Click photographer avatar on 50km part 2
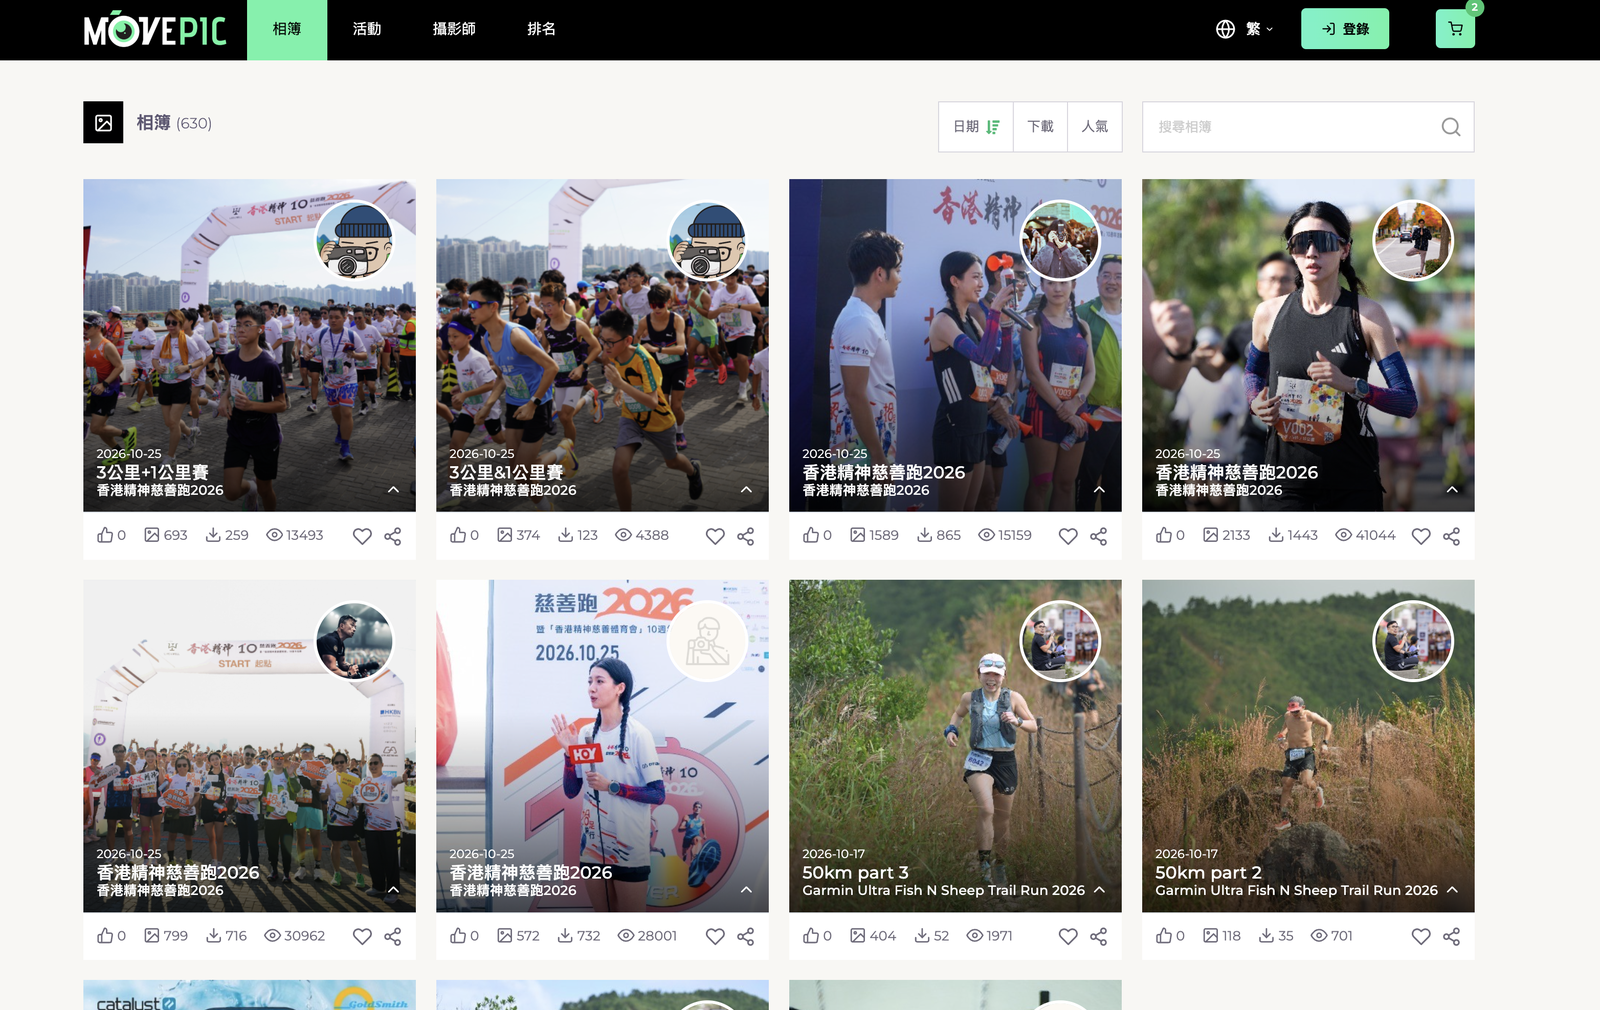1600x1010 pixels. (1413, 641)
